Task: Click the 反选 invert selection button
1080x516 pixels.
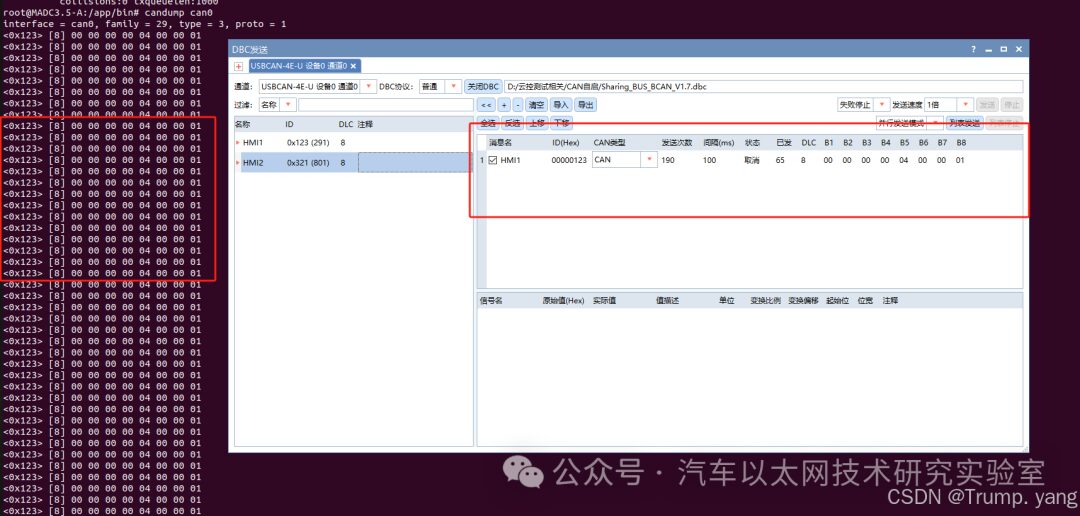Action: coord(512,123)
